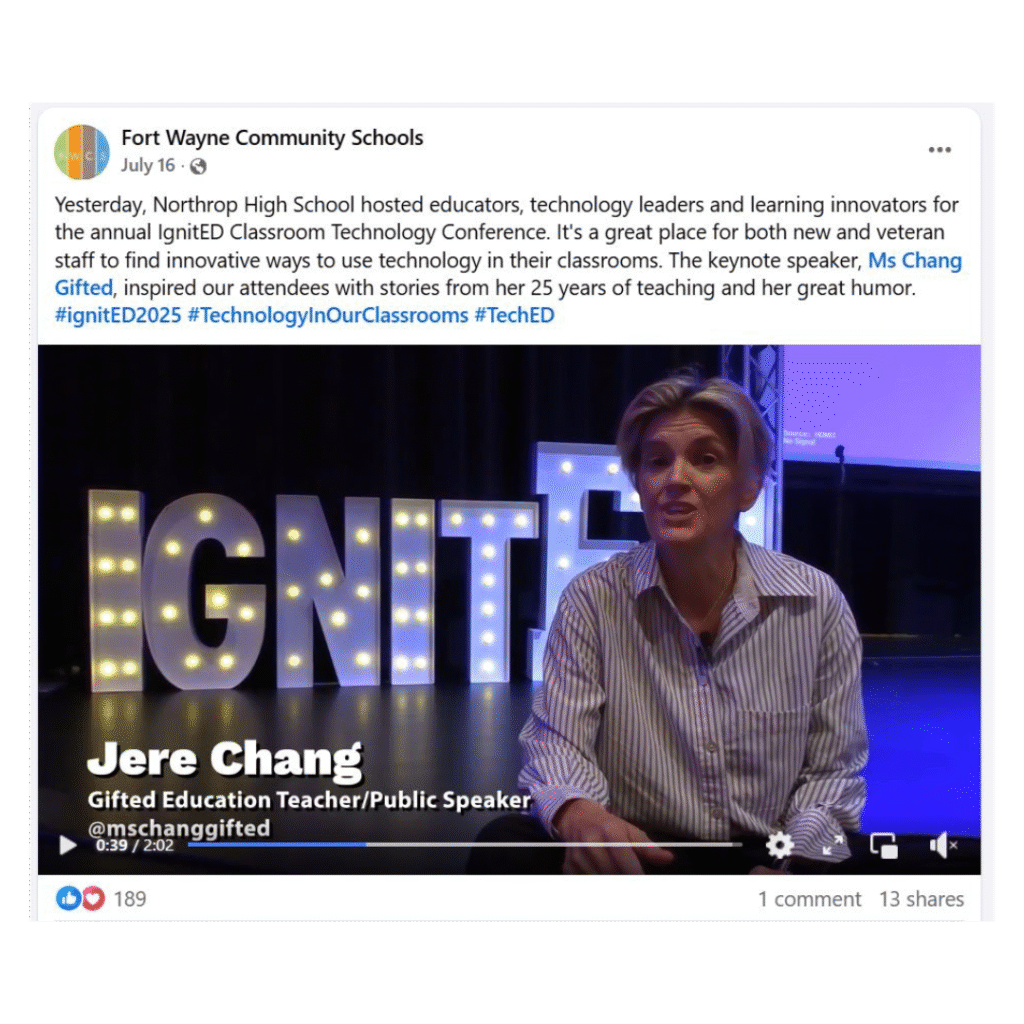
Task: Open #ignitED2025 hashtag
Action: [x=118, y=315]
